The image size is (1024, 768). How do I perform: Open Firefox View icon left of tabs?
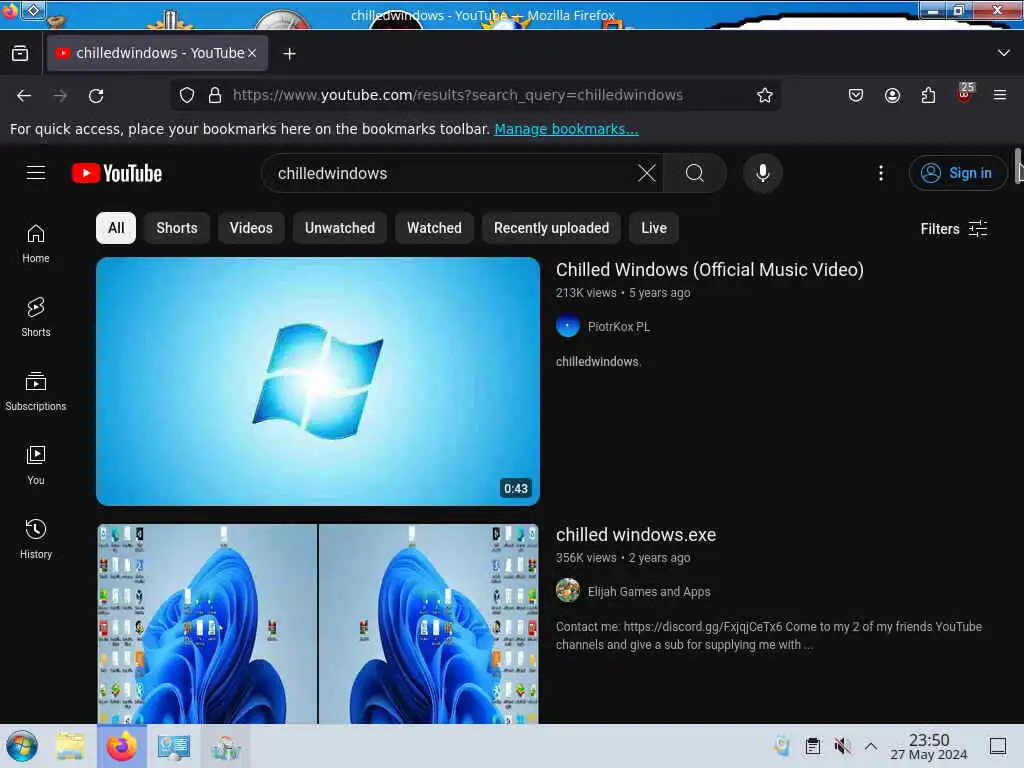(x=20, y=53)
